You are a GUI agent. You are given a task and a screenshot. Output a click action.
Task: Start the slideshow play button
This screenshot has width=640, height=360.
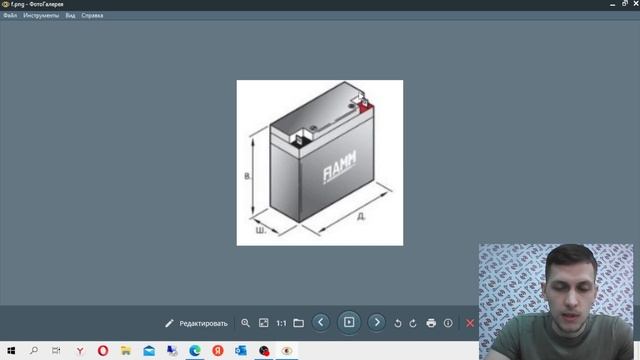[x=349, y=322]
